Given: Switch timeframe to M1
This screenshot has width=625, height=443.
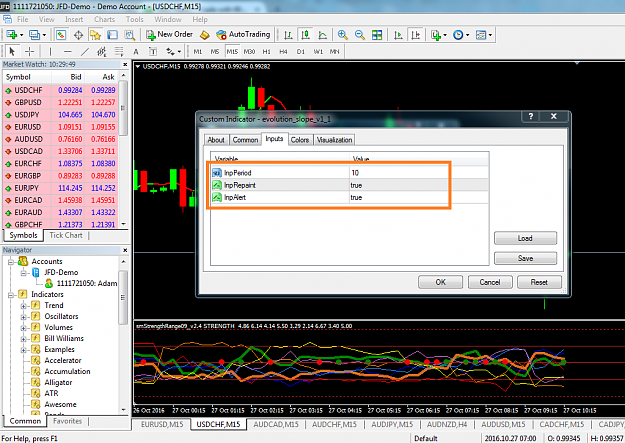Looking at the screenshot, I should tap(198, 51).
